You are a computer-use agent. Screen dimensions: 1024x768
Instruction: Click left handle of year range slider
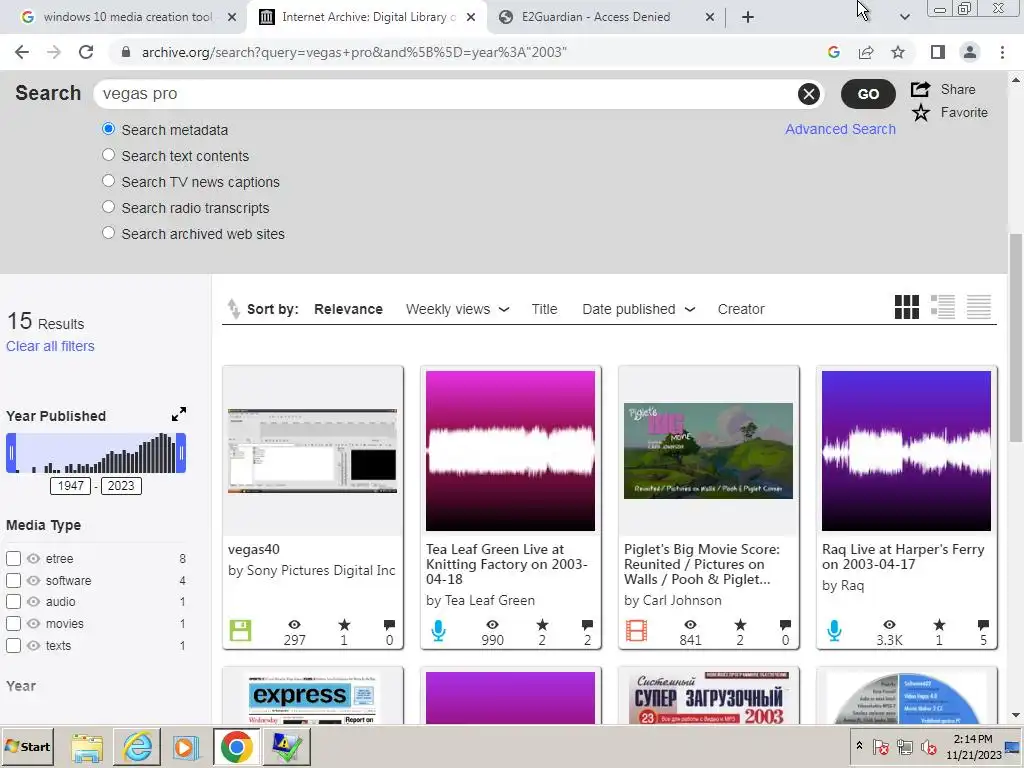click(11, 453)
